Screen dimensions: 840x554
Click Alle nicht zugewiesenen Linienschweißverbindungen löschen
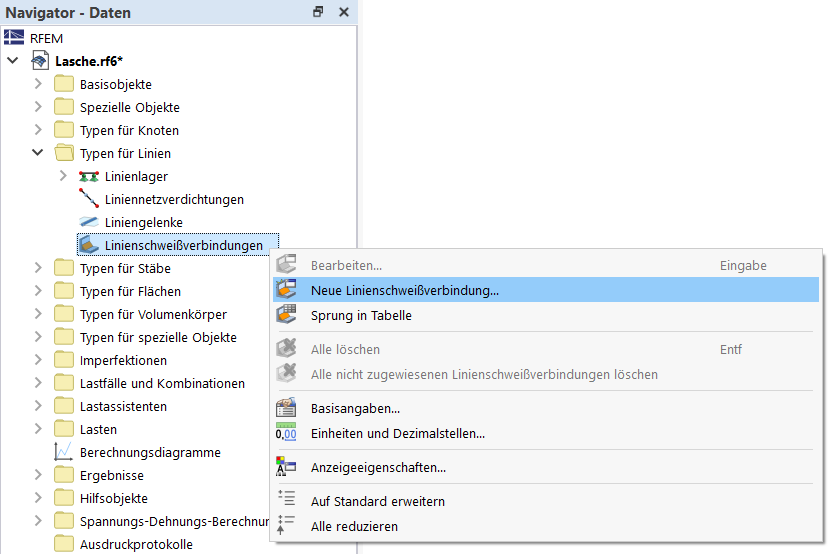coord(546,374)
